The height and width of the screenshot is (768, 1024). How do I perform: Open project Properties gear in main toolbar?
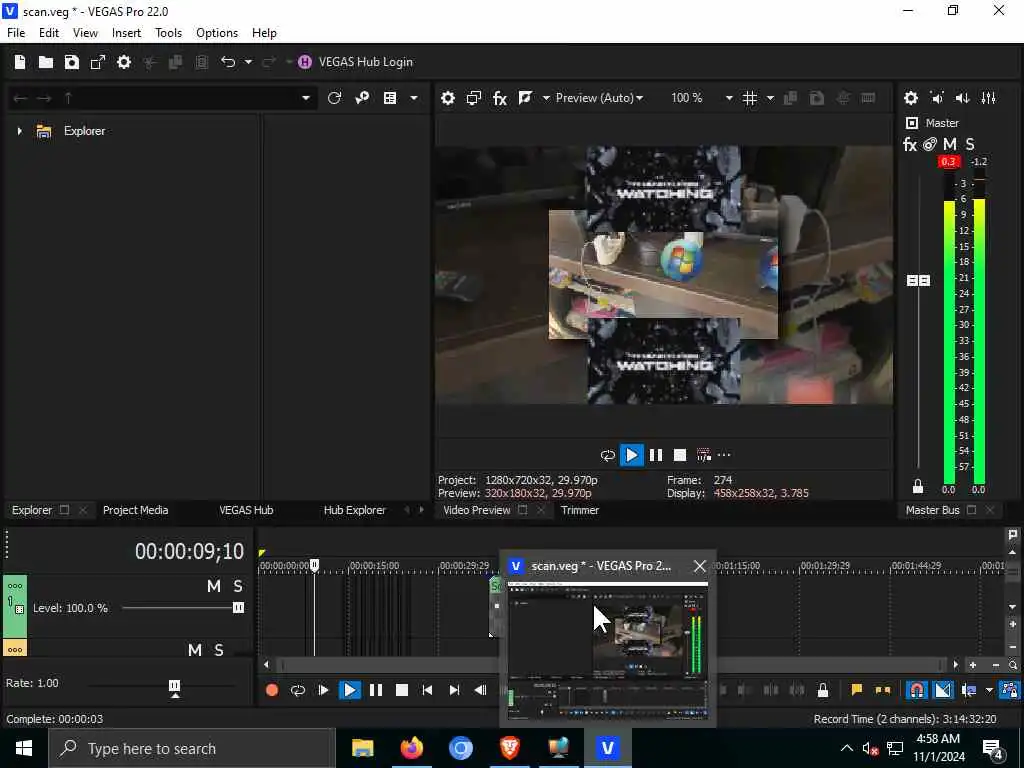[123, 62]
